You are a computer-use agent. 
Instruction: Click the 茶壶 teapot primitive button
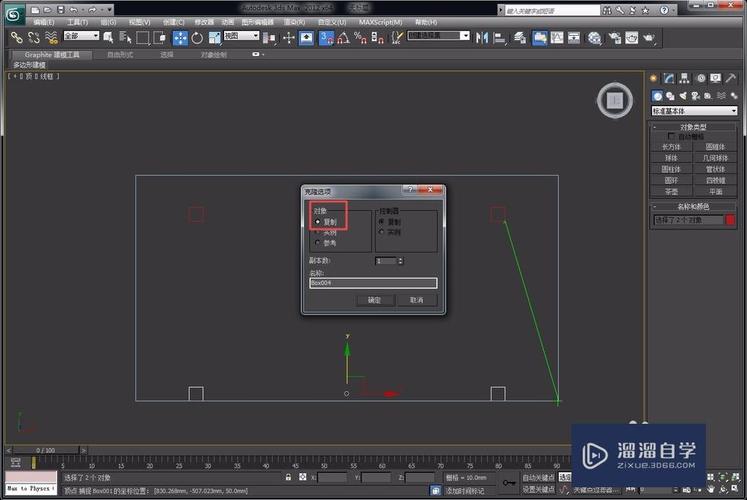(x=671, y=191)
